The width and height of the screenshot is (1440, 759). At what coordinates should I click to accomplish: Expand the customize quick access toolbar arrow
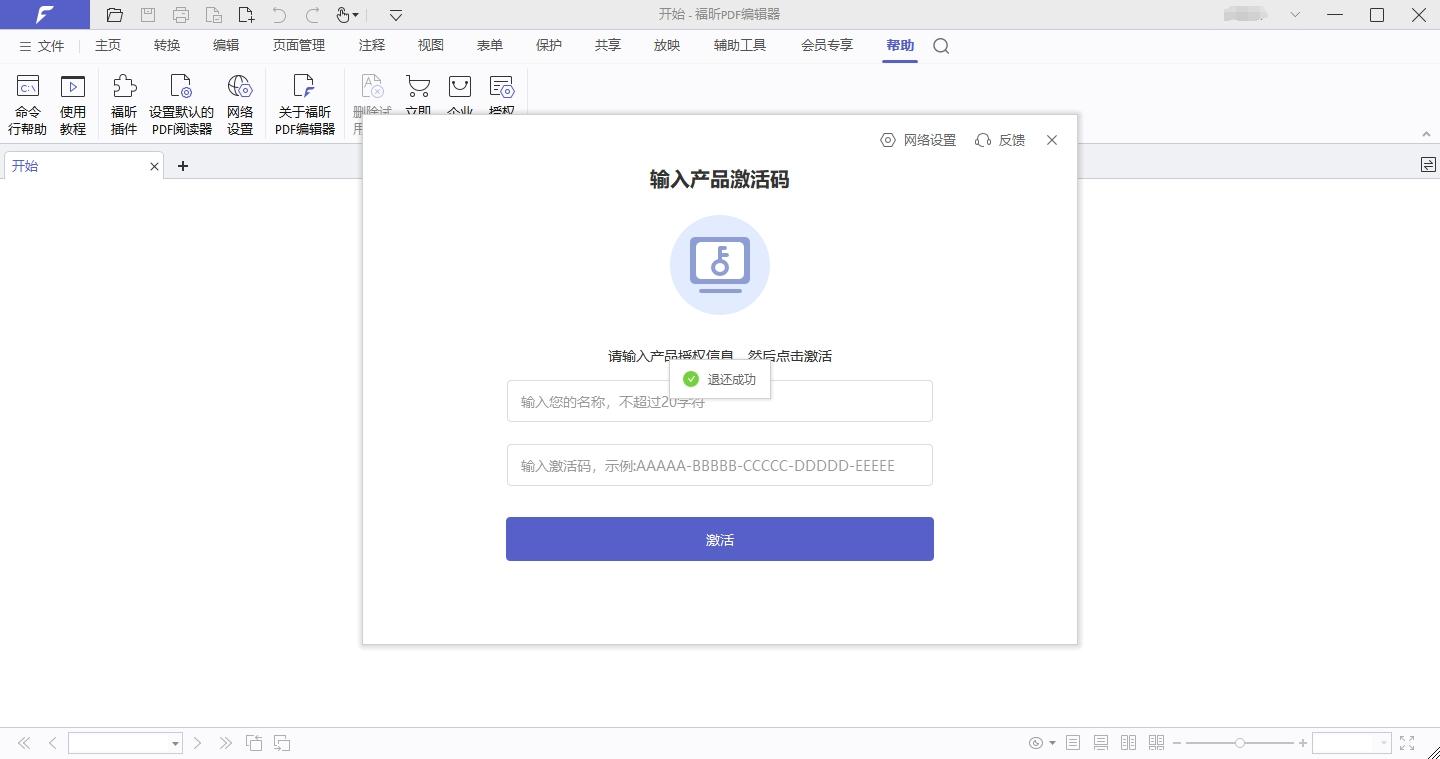396,15
